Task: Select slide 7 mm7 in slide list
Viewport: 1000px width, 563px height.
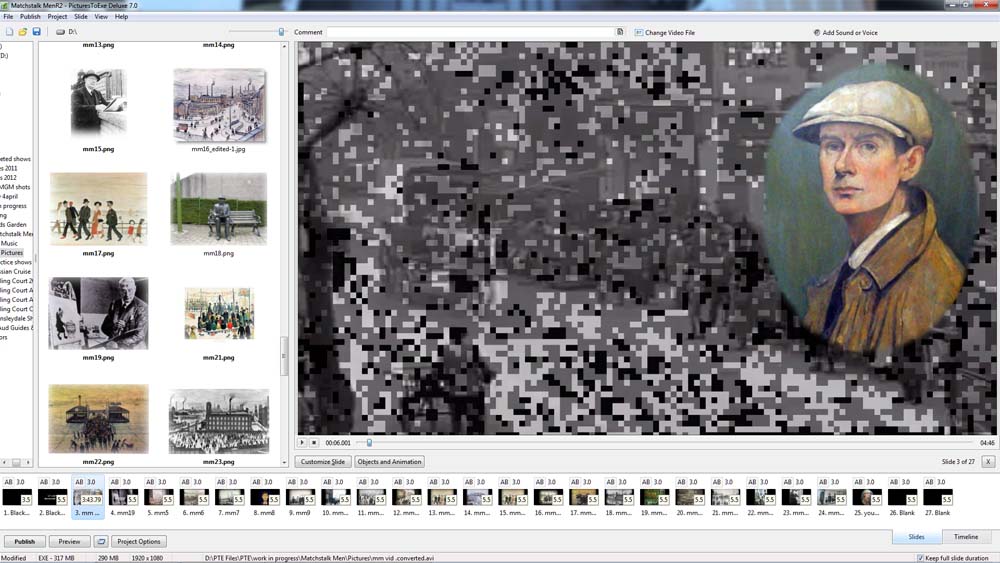Action: [x=229, y=498]
